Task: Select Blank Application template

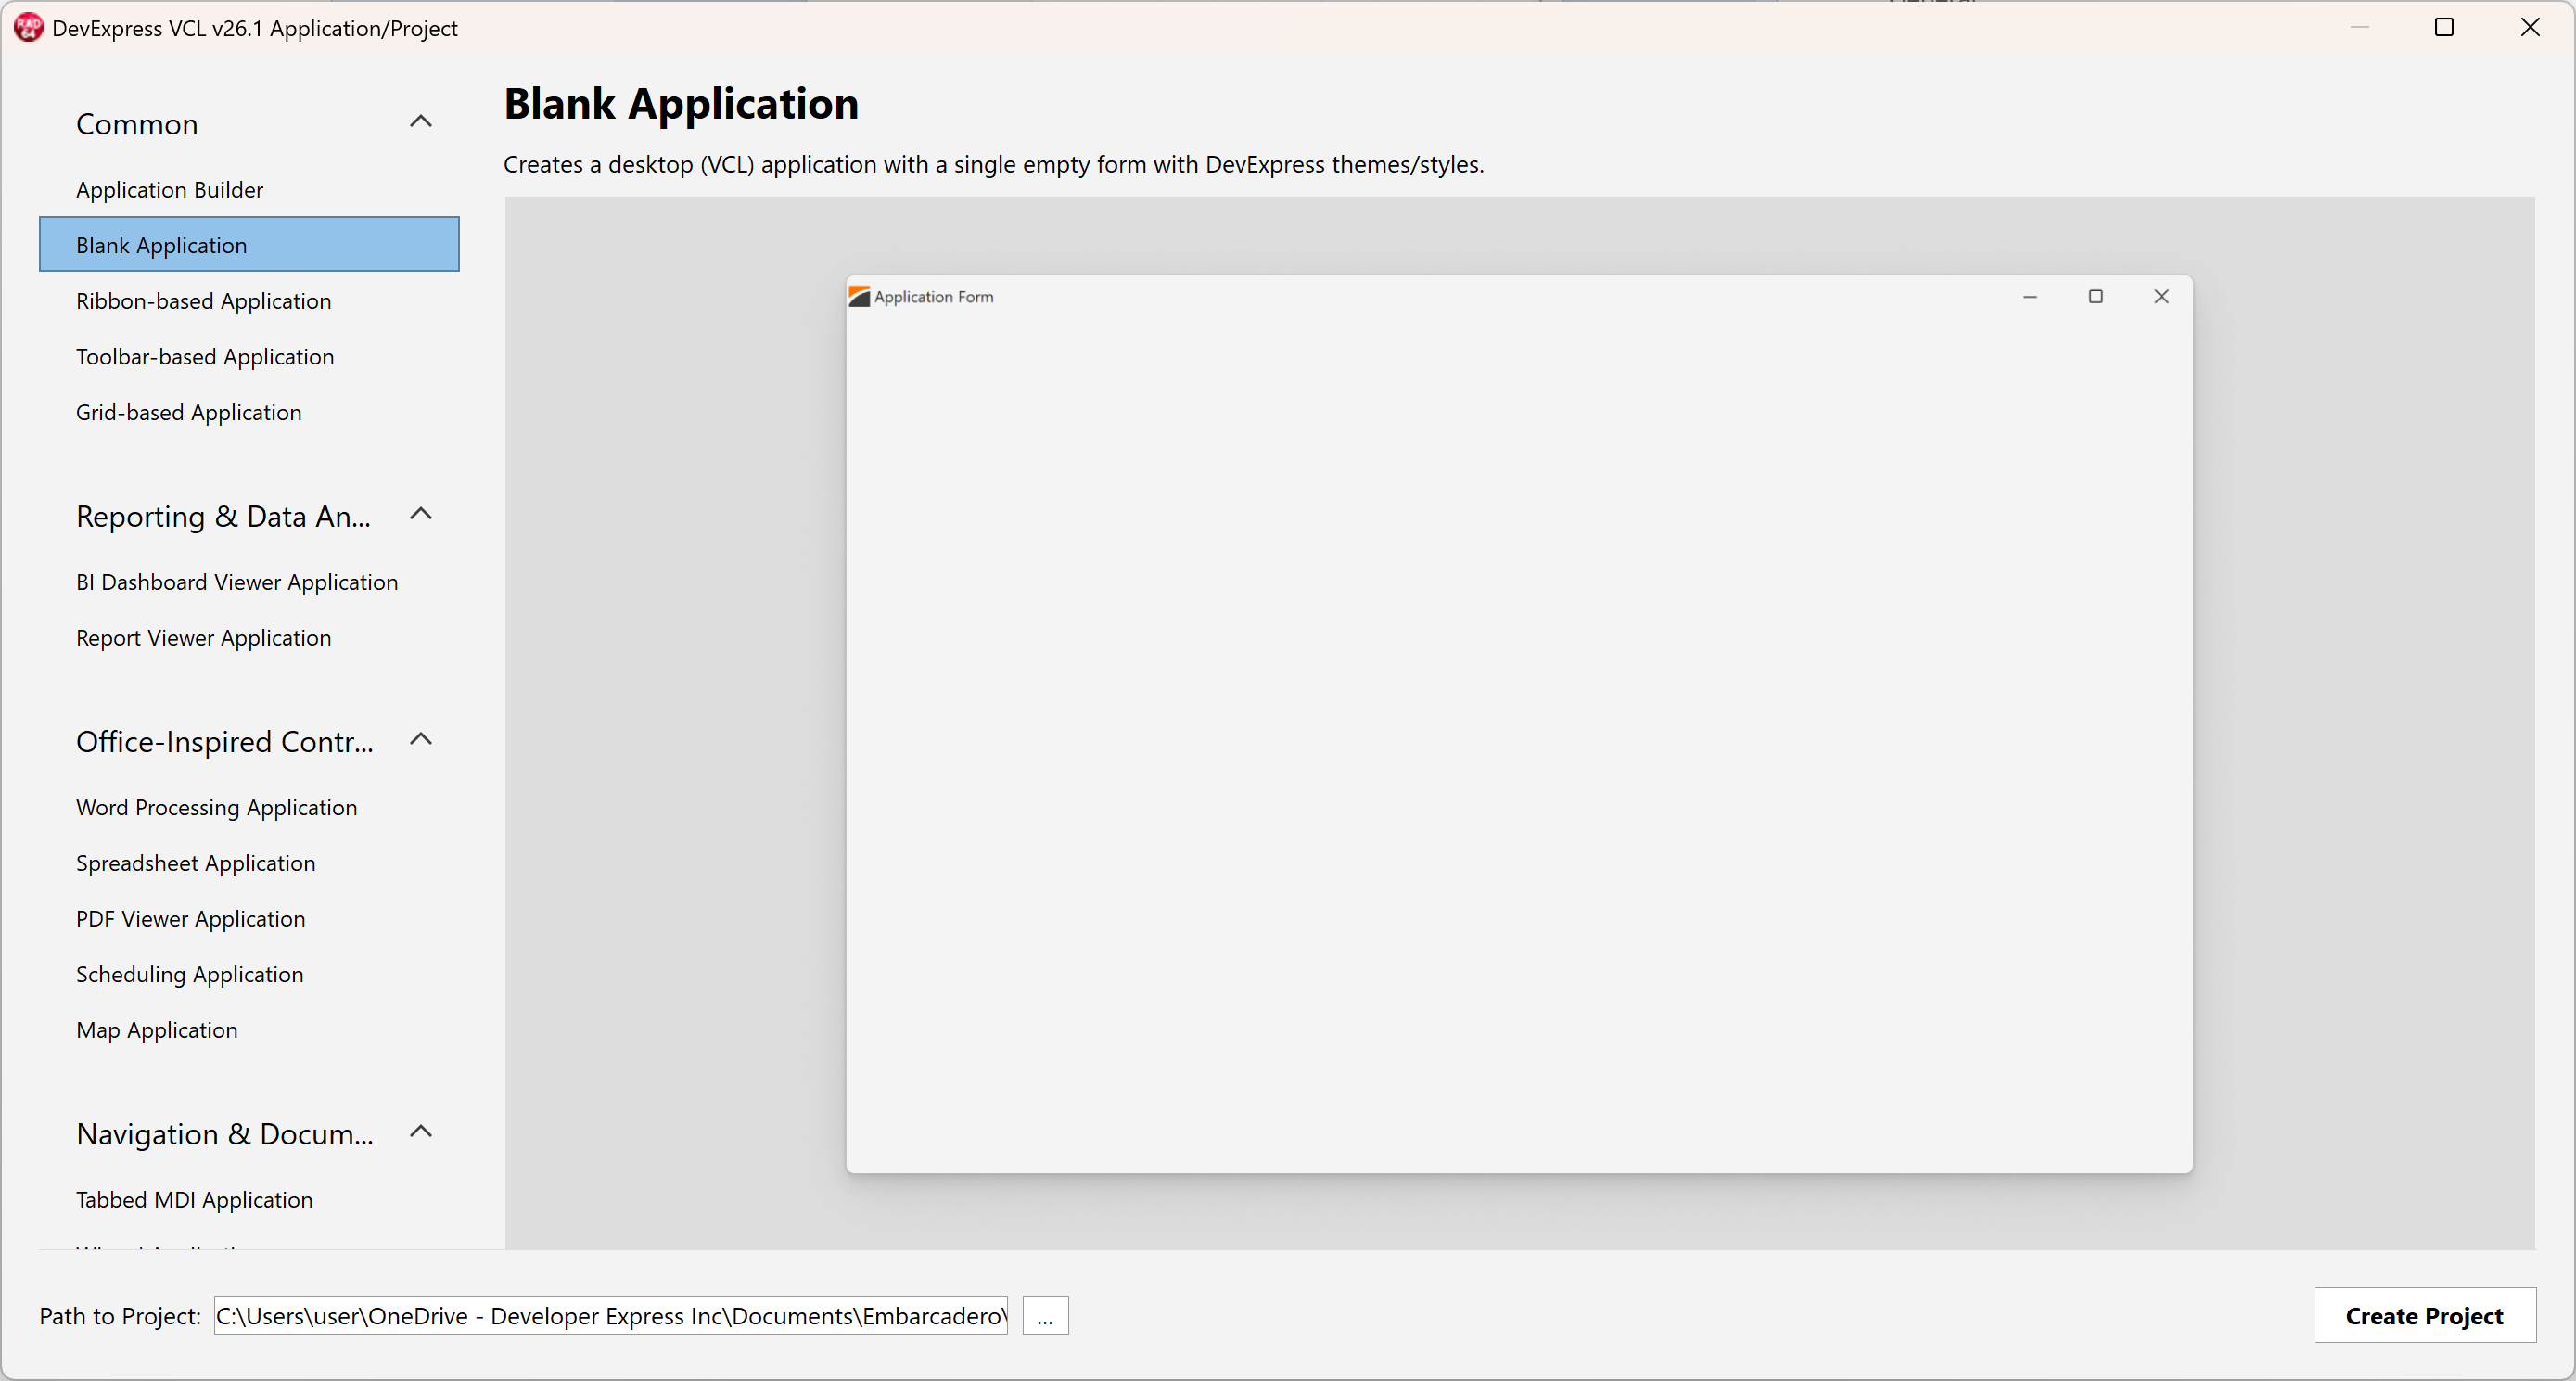Action: pos(249,245)
